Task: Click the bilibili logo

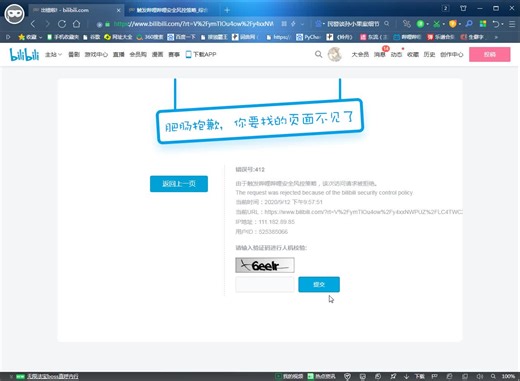Action: coord(24,54)
